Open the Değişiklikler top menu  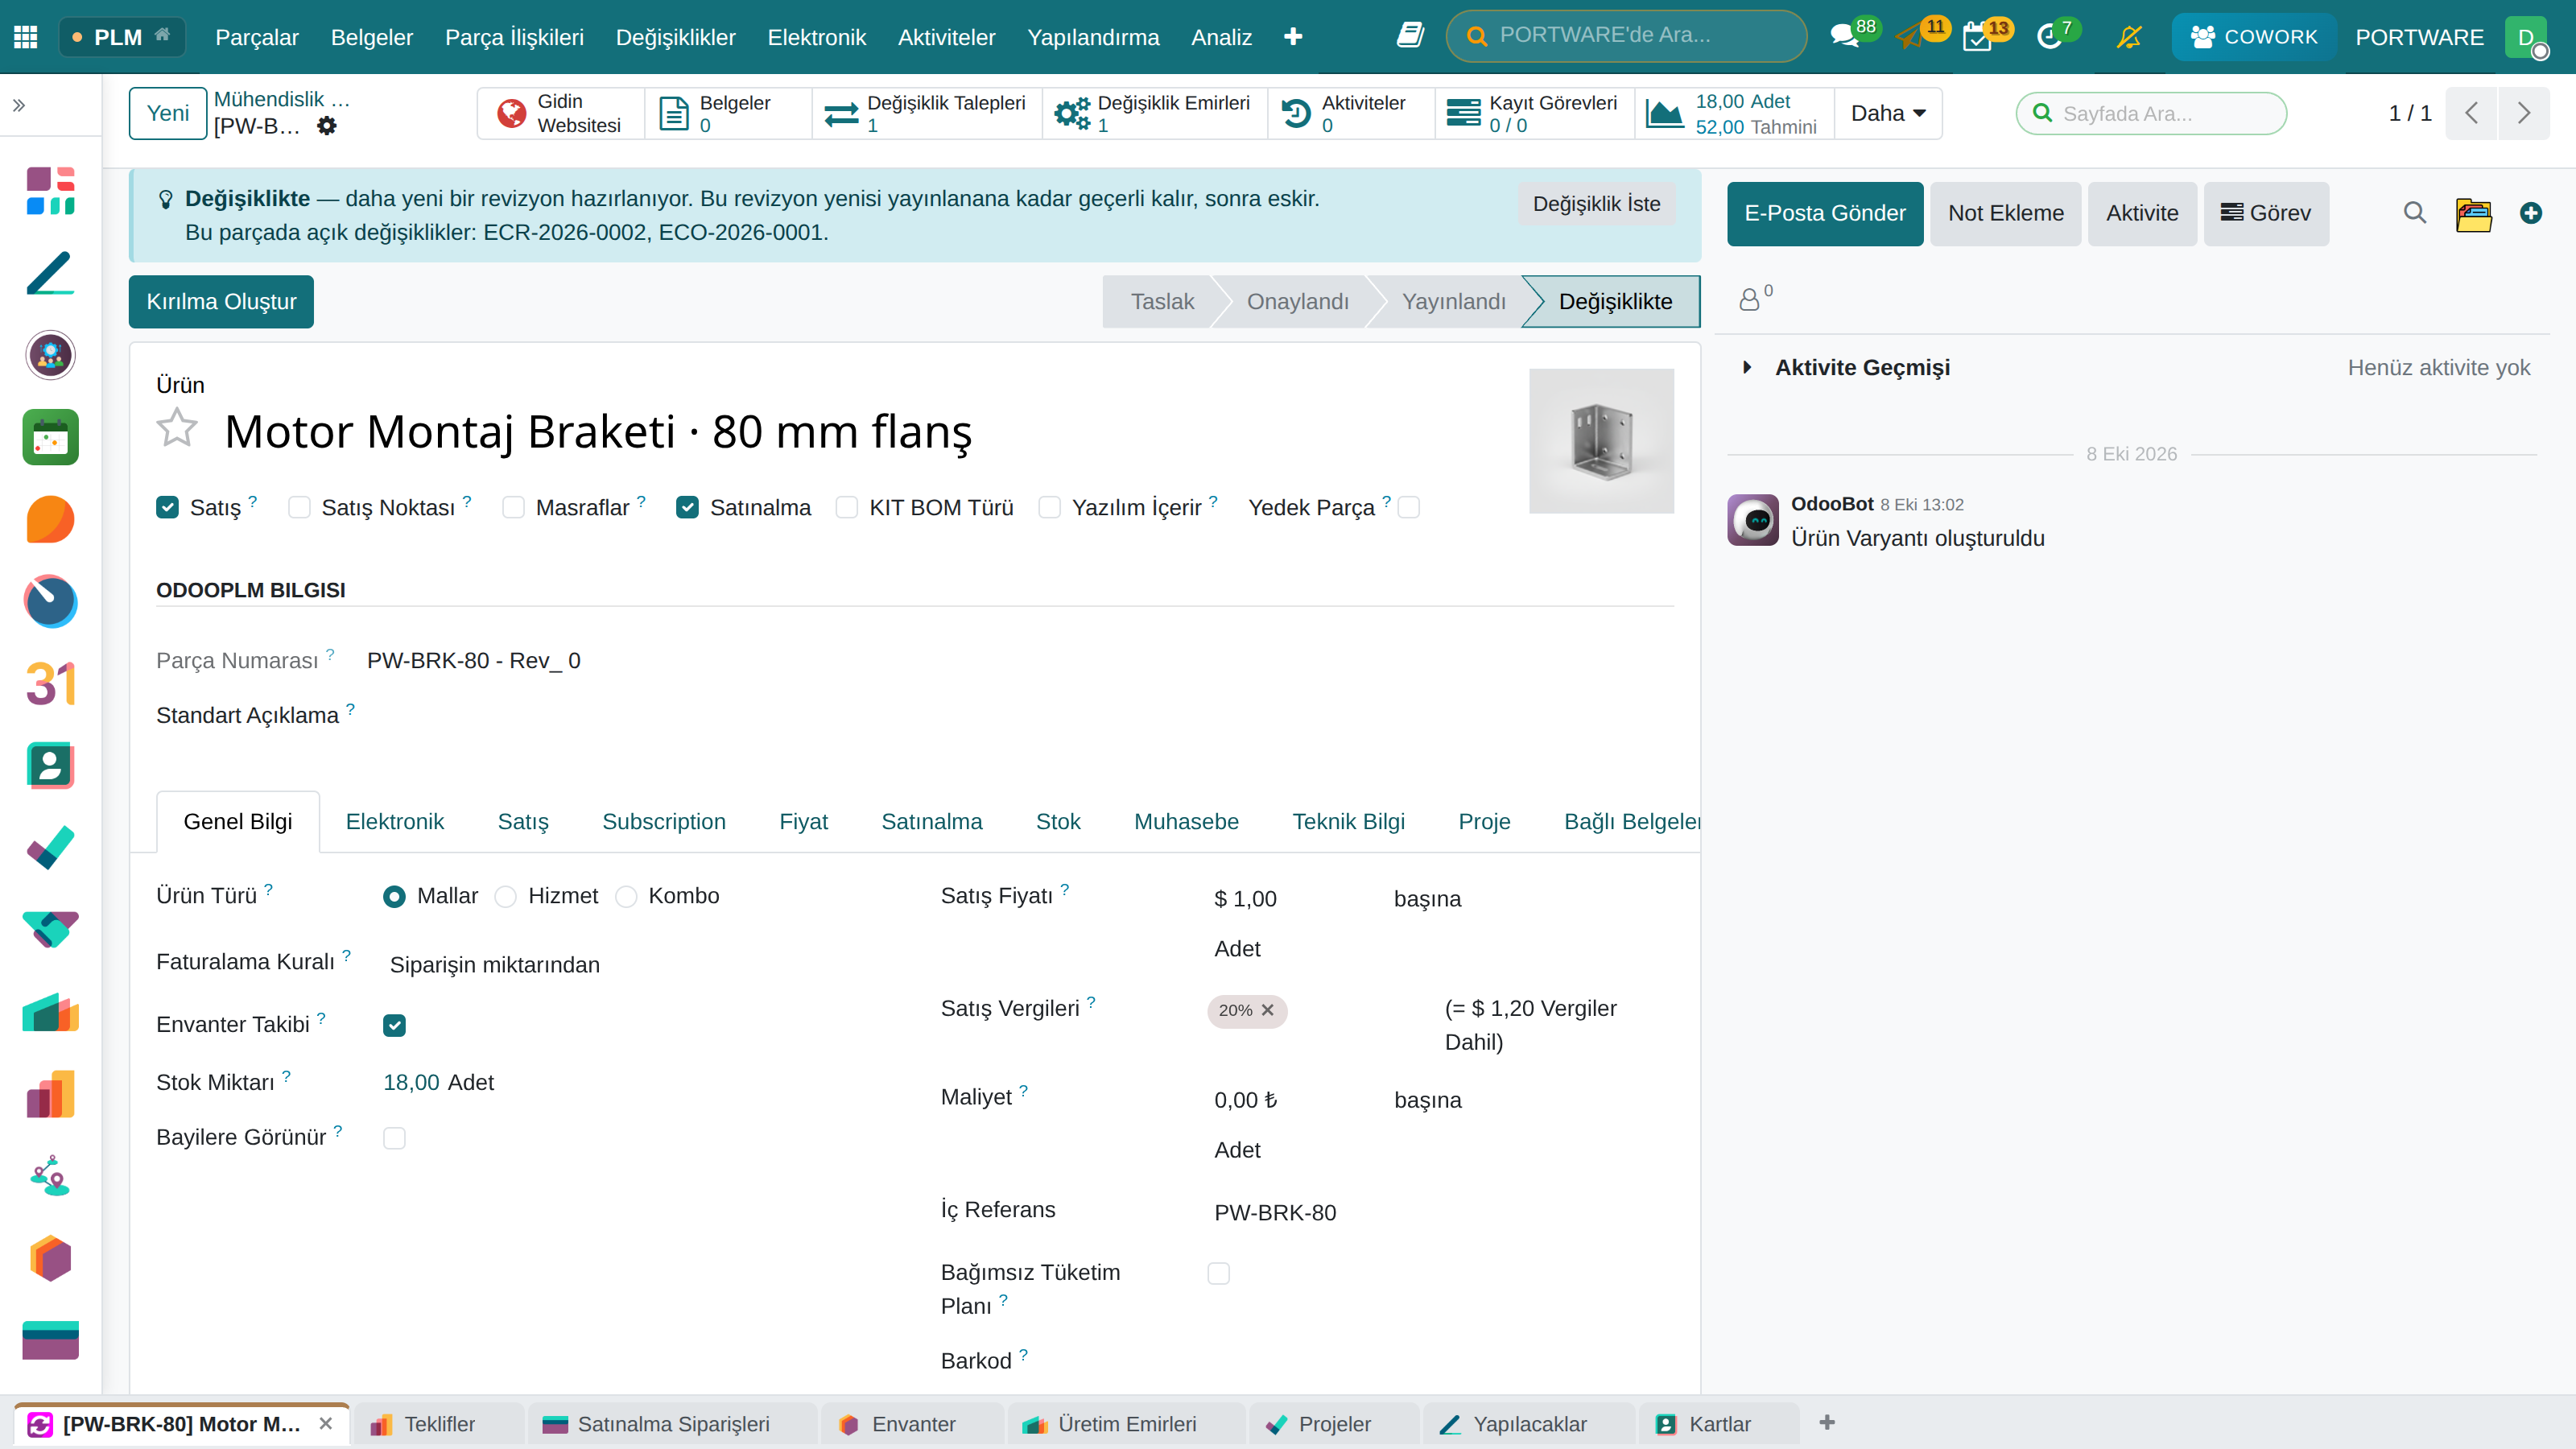click(x=675, y=37)
